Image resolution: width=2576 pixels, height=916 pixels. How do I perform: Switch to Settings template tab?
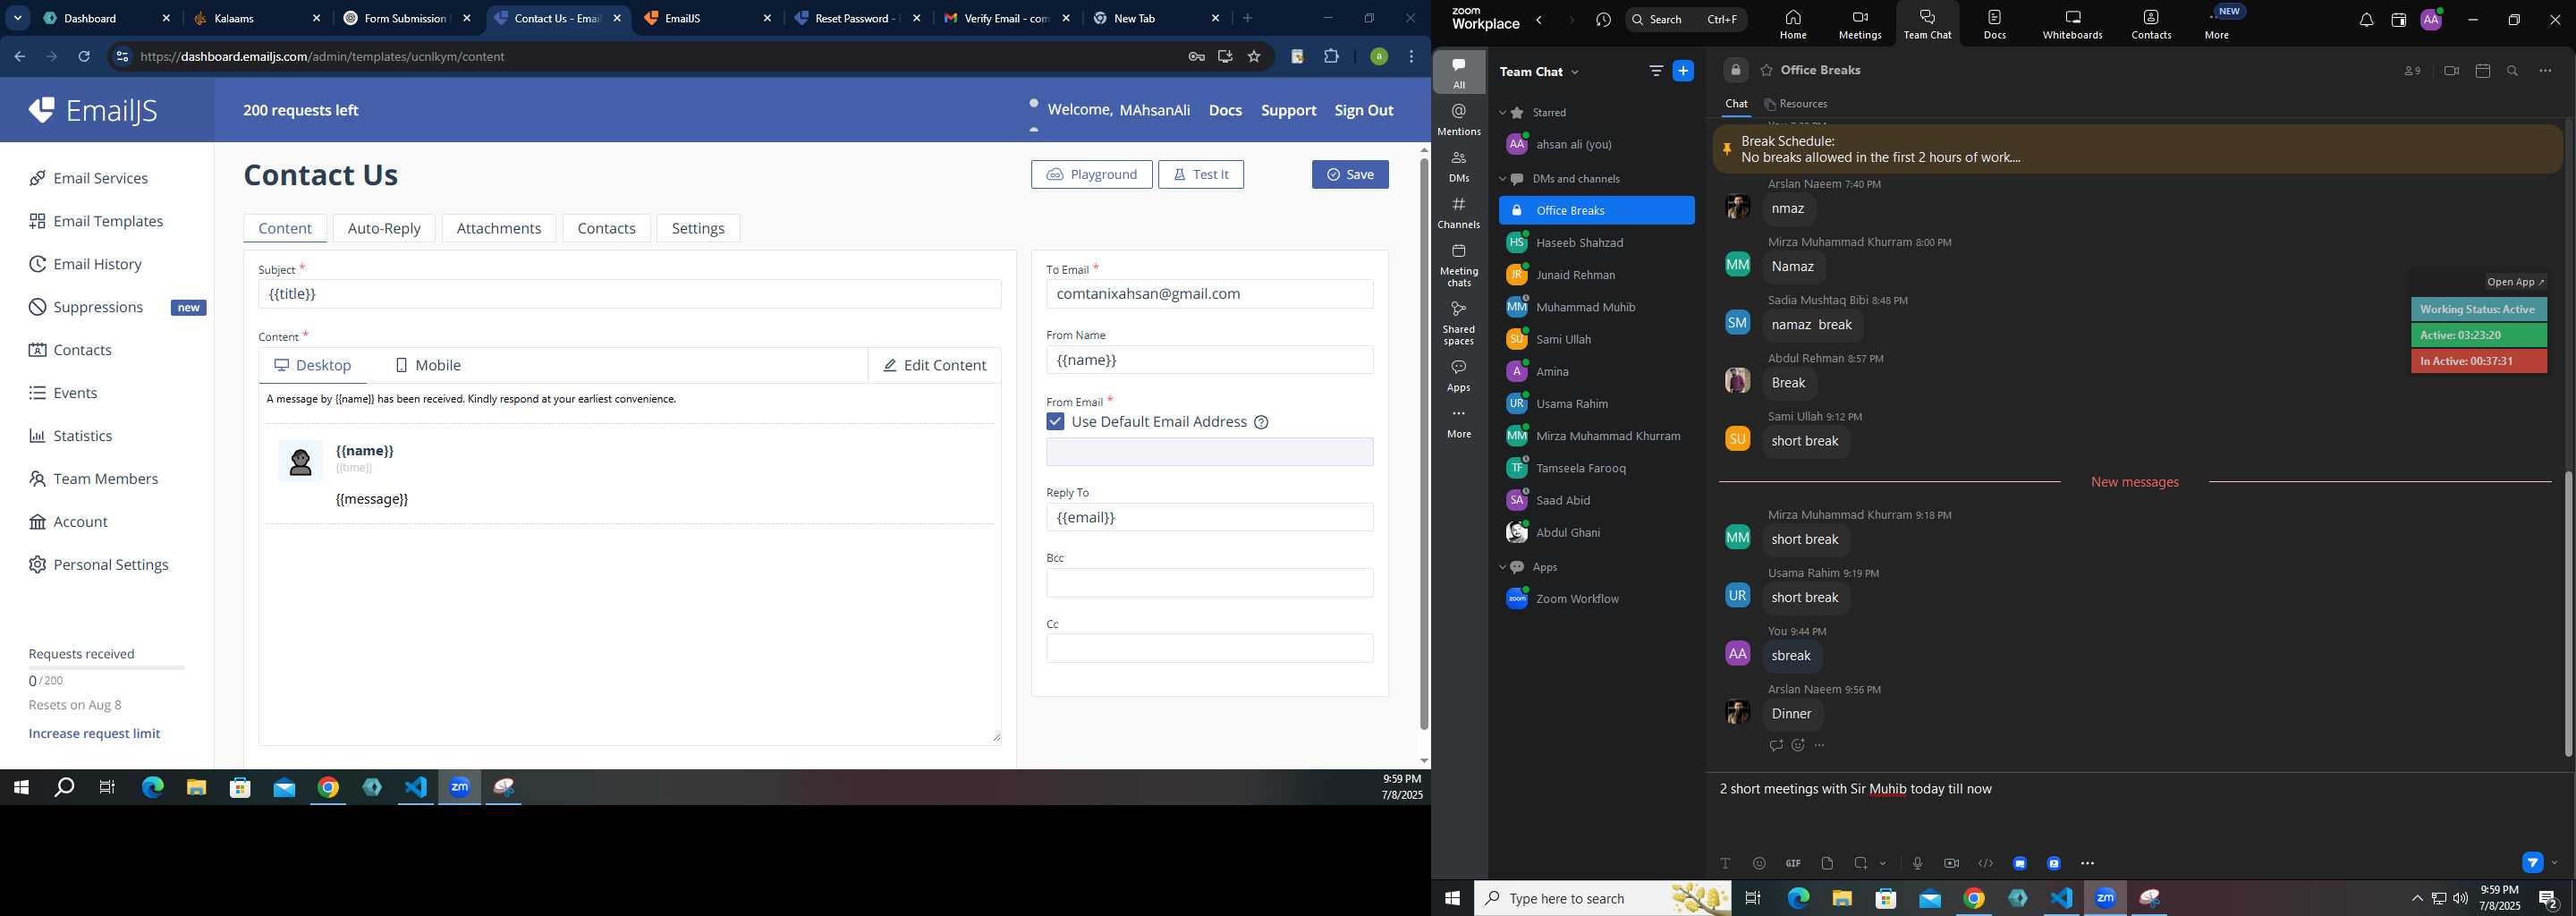(698, 228)
